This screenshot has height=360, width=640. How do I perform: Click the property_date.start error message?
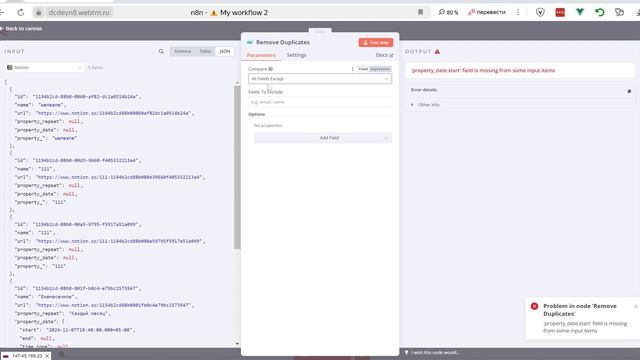[483, 71]
